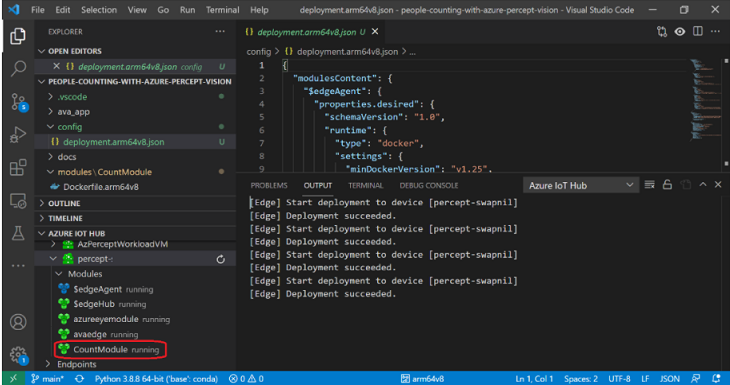Synchronize changes in status bar

coord(80,378)
